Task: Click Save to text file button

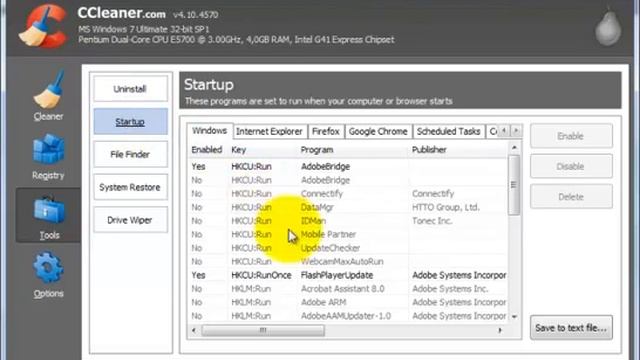Action: click(x=571, y=327)
